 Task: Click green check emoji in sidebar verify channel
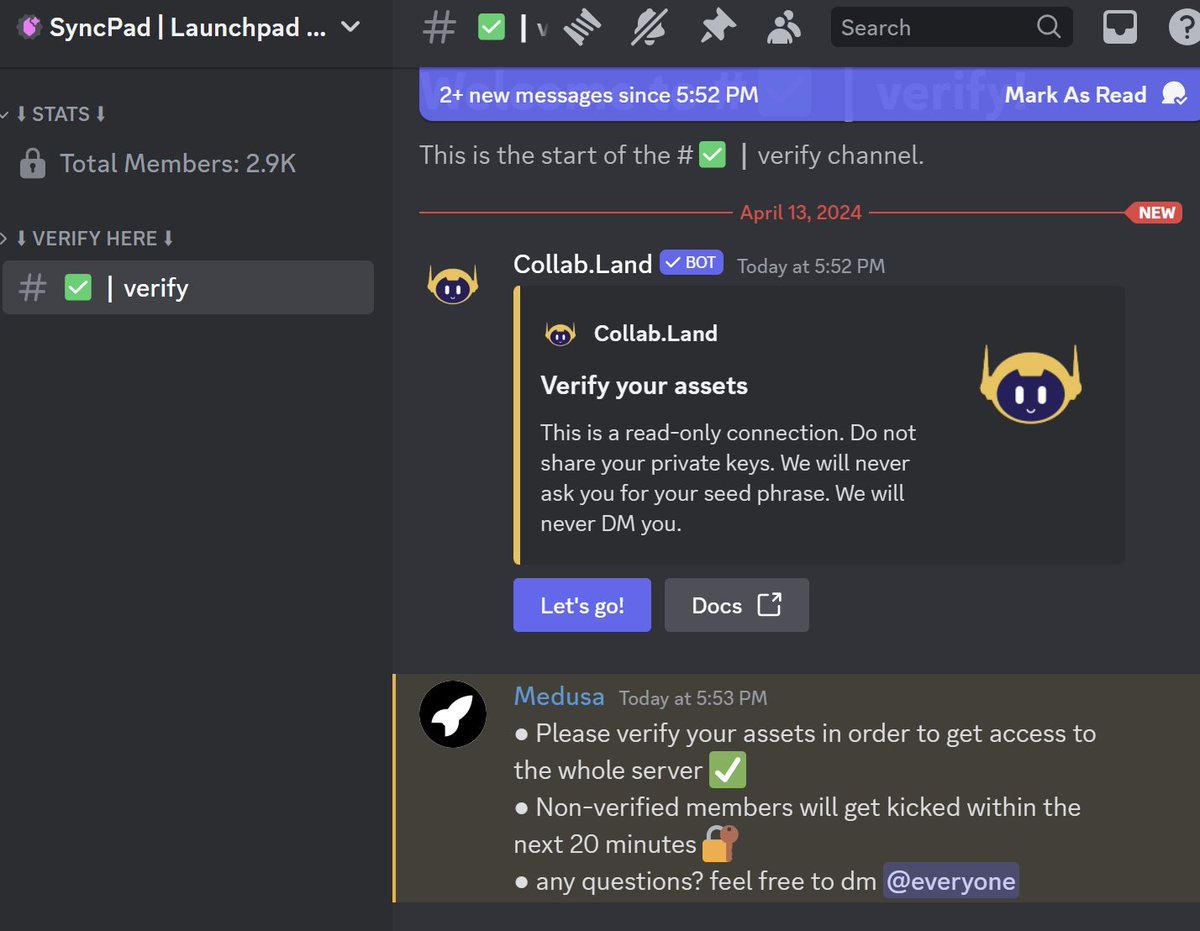(x=78, y=288)
